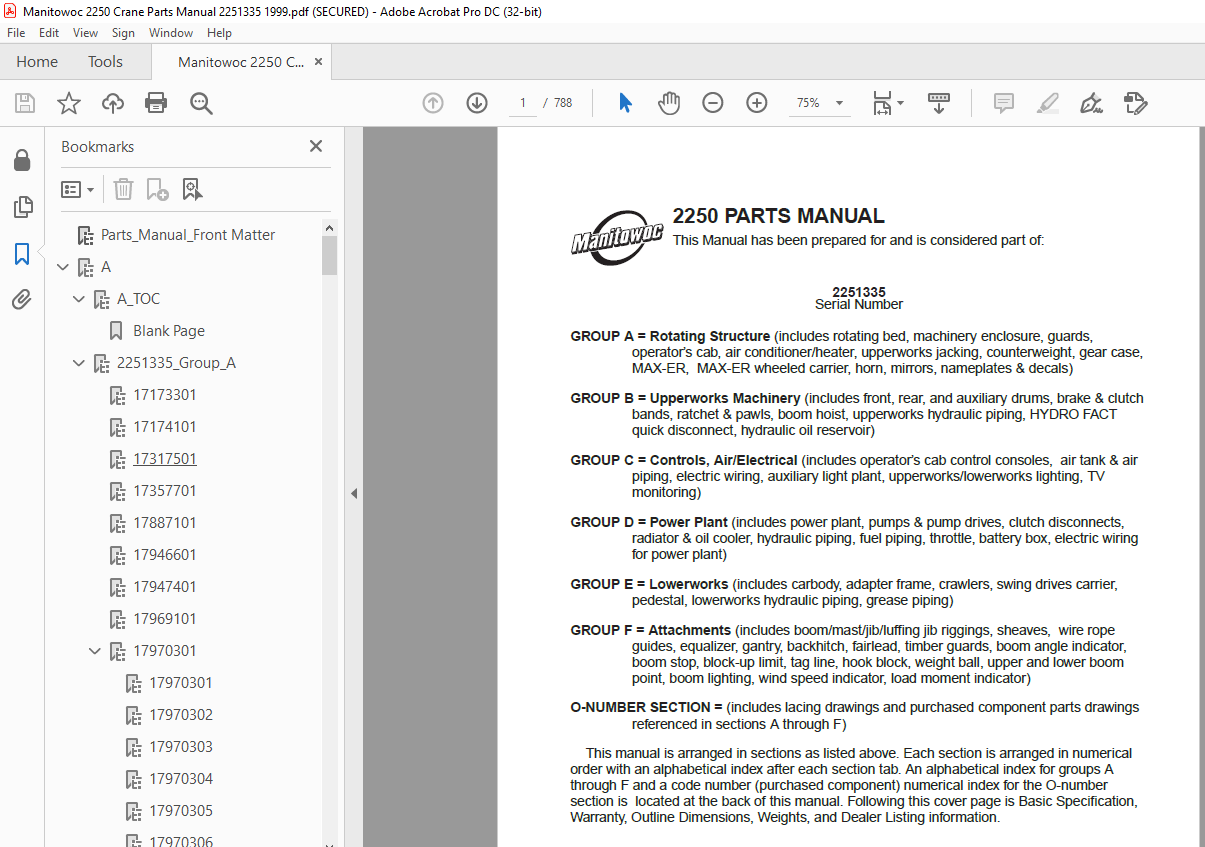Open bookmark 17970304
Screen dimensions: 1205x847
coord(181,779)
